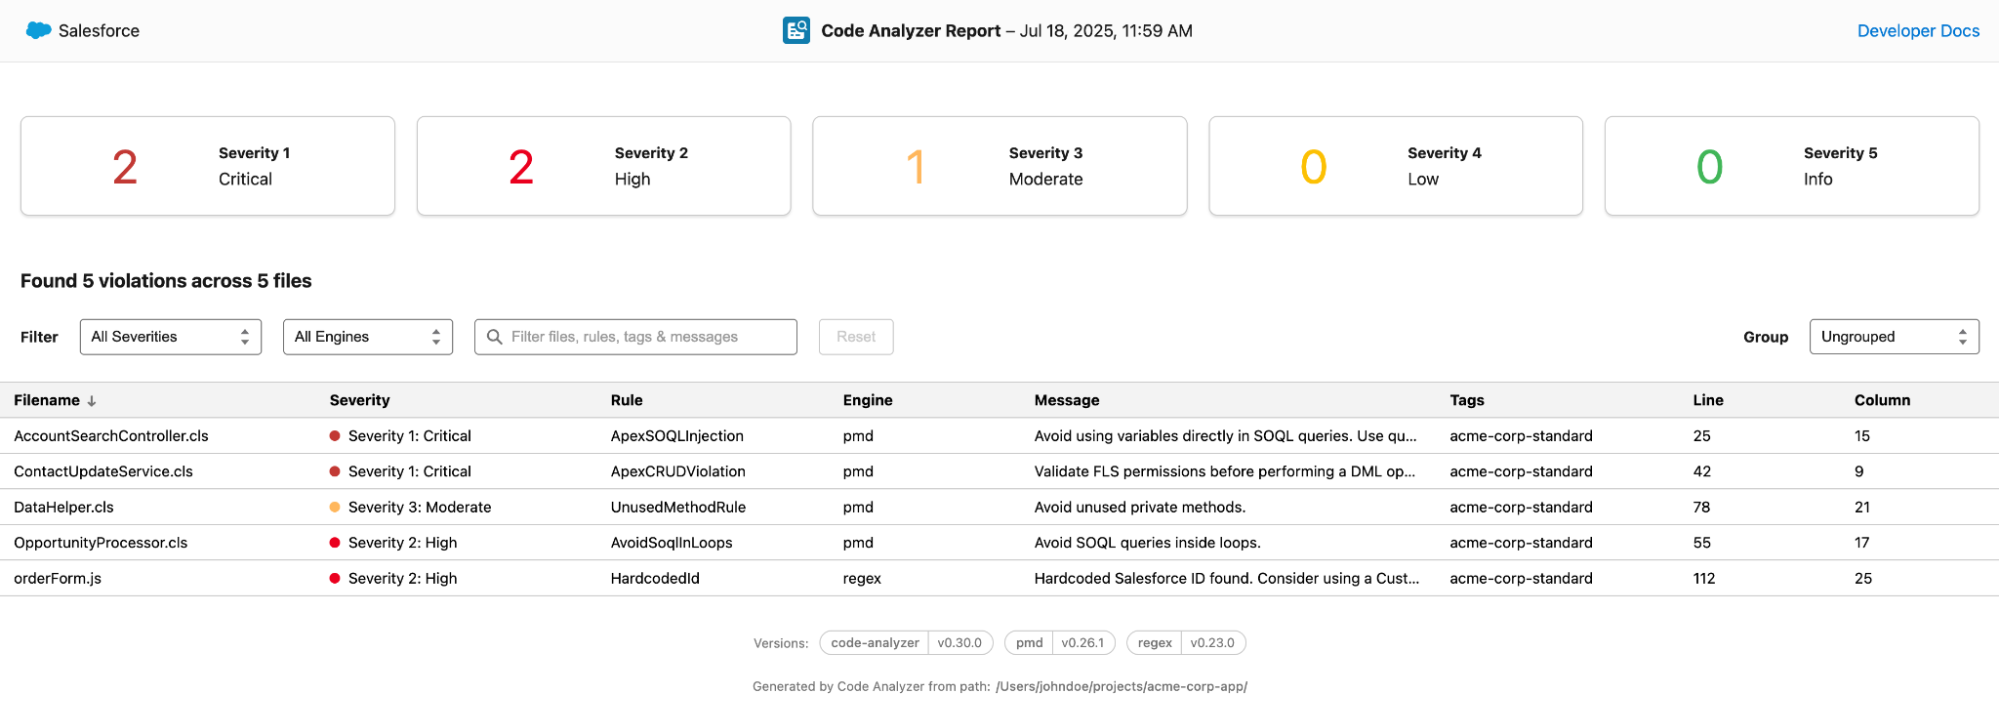
Task: Click severity dot for ContactUpdateService.cls row
Action: coord(335,472)
